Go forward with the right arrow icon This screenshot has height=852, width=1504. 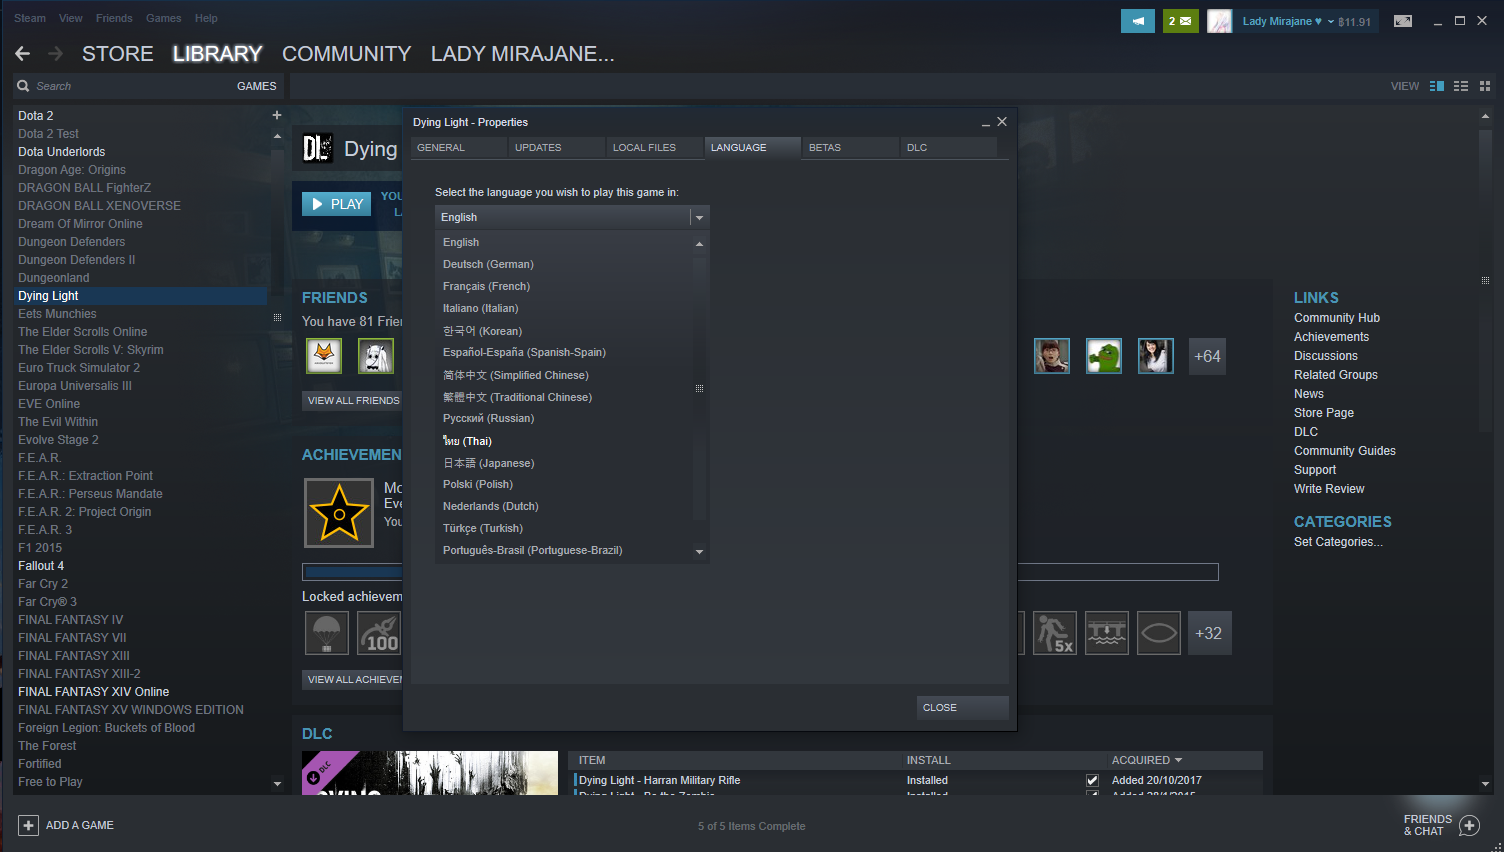56,54
